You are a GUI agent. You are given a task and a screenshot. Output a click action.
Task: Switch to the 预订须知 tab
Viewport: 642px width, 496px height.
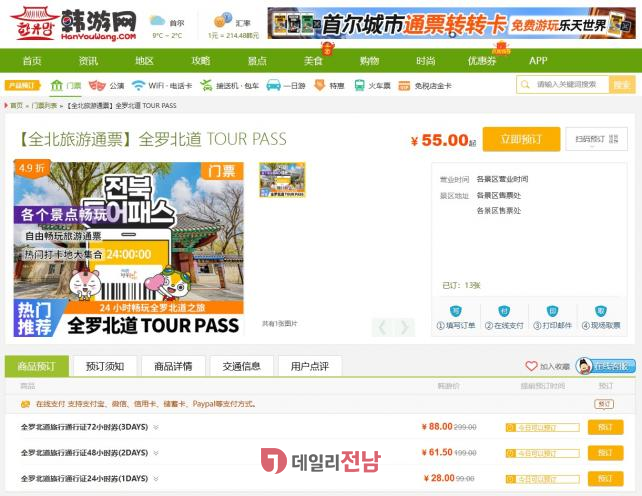105,366
